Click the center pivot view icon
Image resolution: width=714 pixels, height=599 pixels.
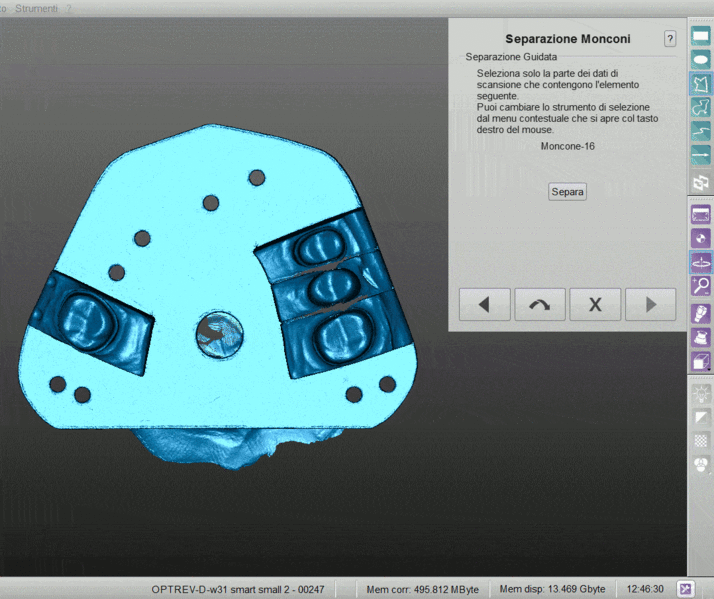[701, 238]
